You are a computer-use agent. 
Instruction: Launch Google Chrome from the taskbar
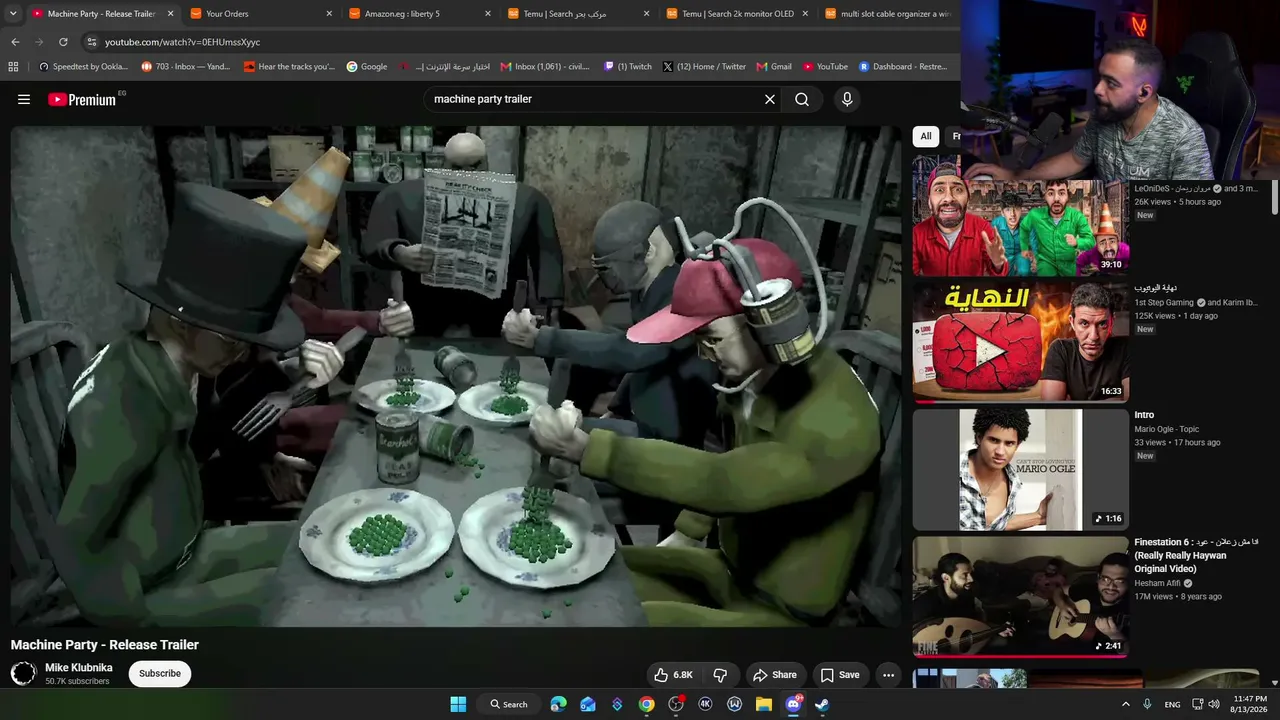tap(647, 704)
